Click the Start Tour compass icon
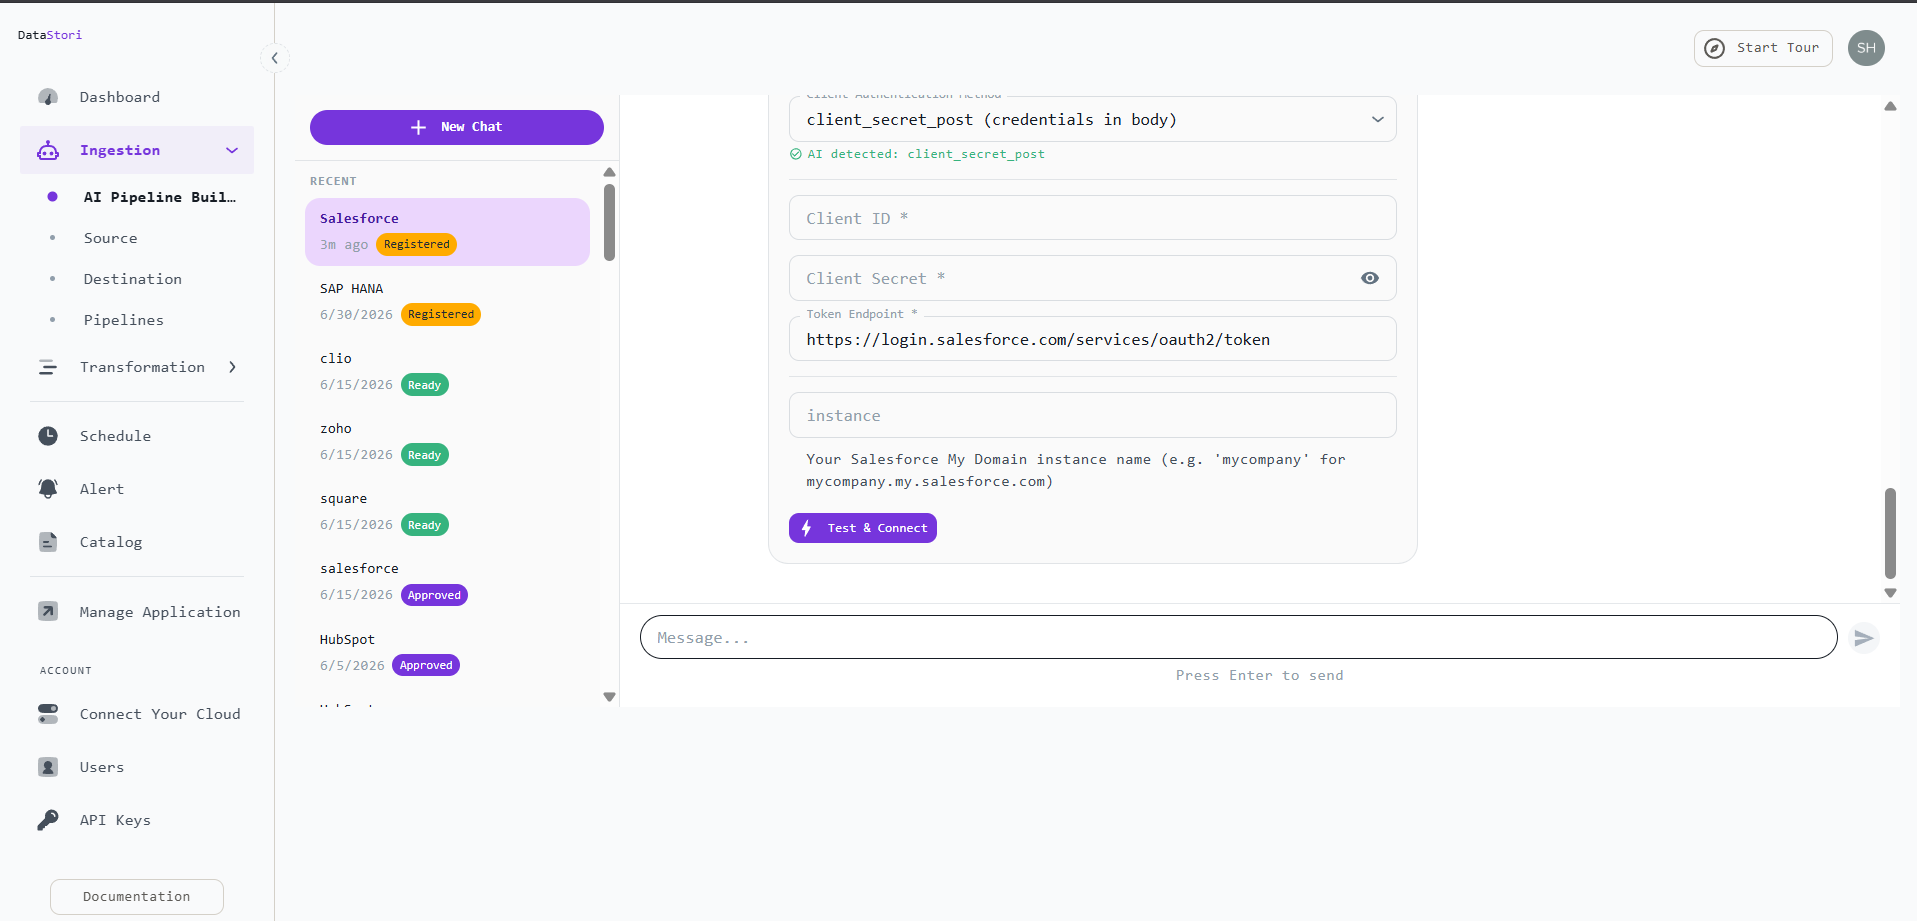1917x921 pixels. (x=1714, y=48)
